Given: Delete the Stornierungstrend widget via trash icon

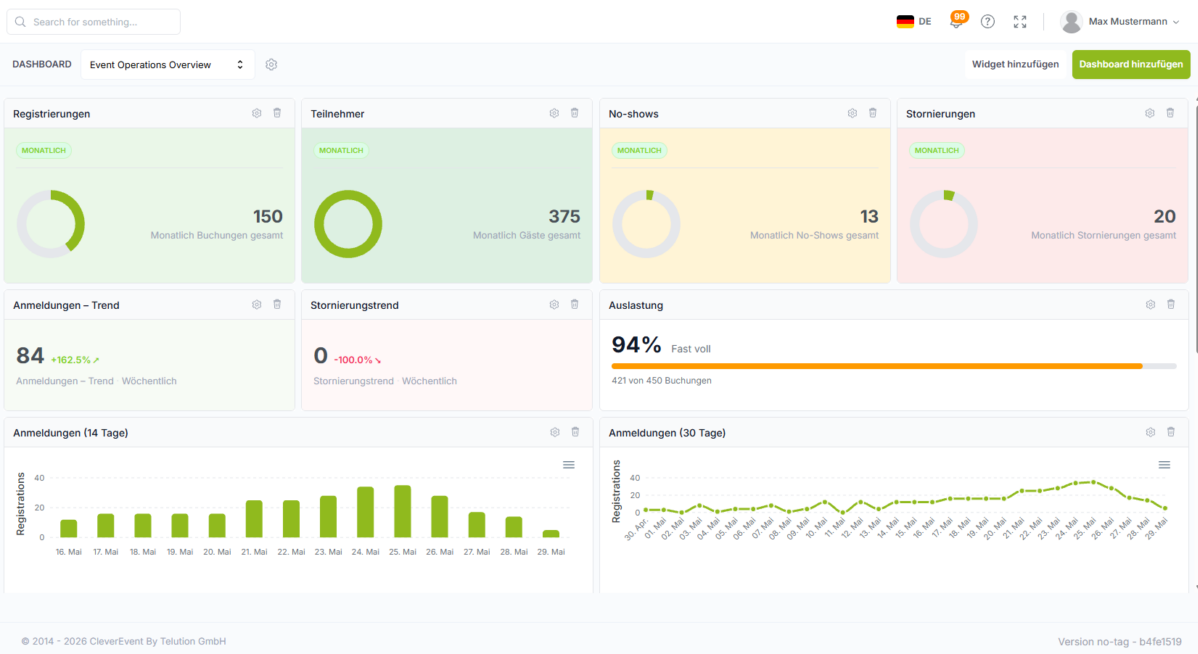Looking at the screenshot, I should 575,304.
